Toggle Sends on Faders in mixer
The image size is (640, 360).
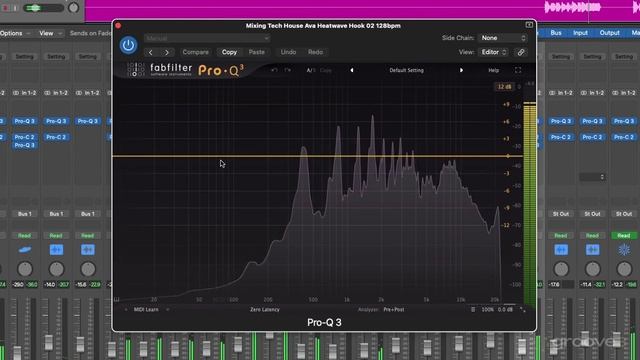click(x=90, y=33)
